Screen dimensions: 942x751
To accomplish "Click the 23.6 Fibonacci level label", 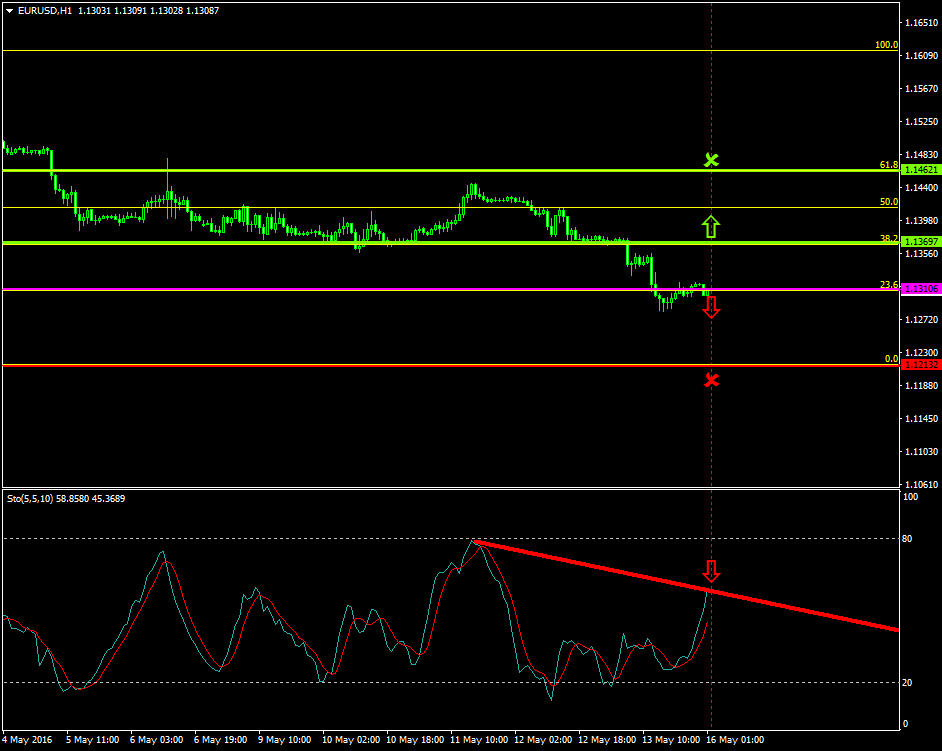I will [x=886, y=285].
